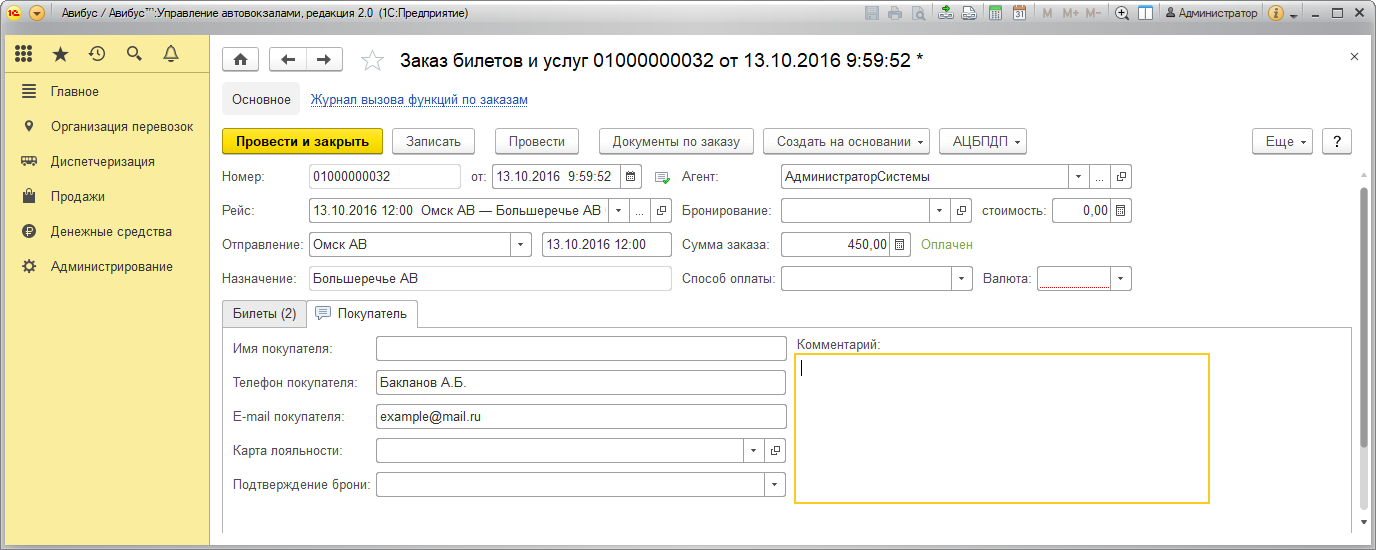Open Favorites star in the left panel
The image size is (1376, 550).
[x=60, y=54]
